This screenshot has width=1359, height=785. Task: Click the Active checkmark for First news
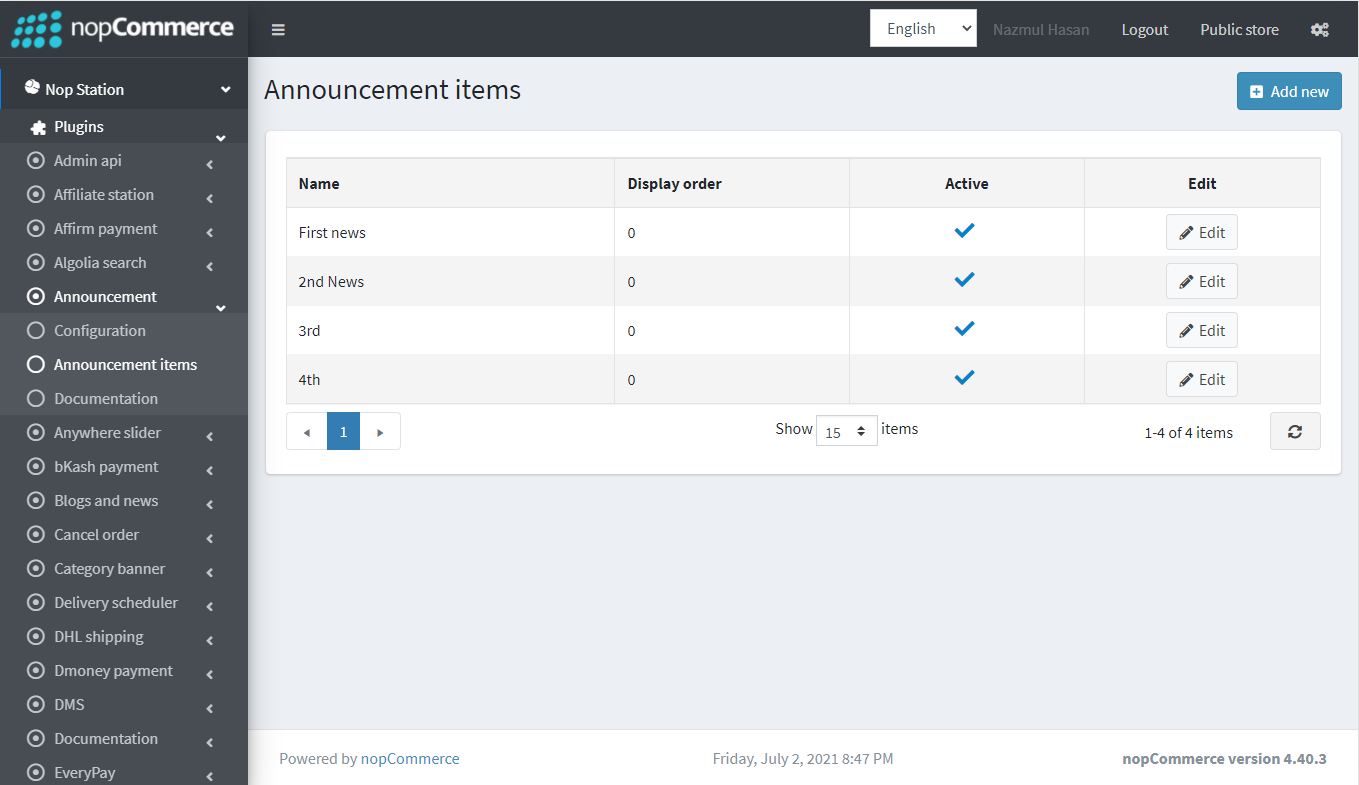coord(964,231)
